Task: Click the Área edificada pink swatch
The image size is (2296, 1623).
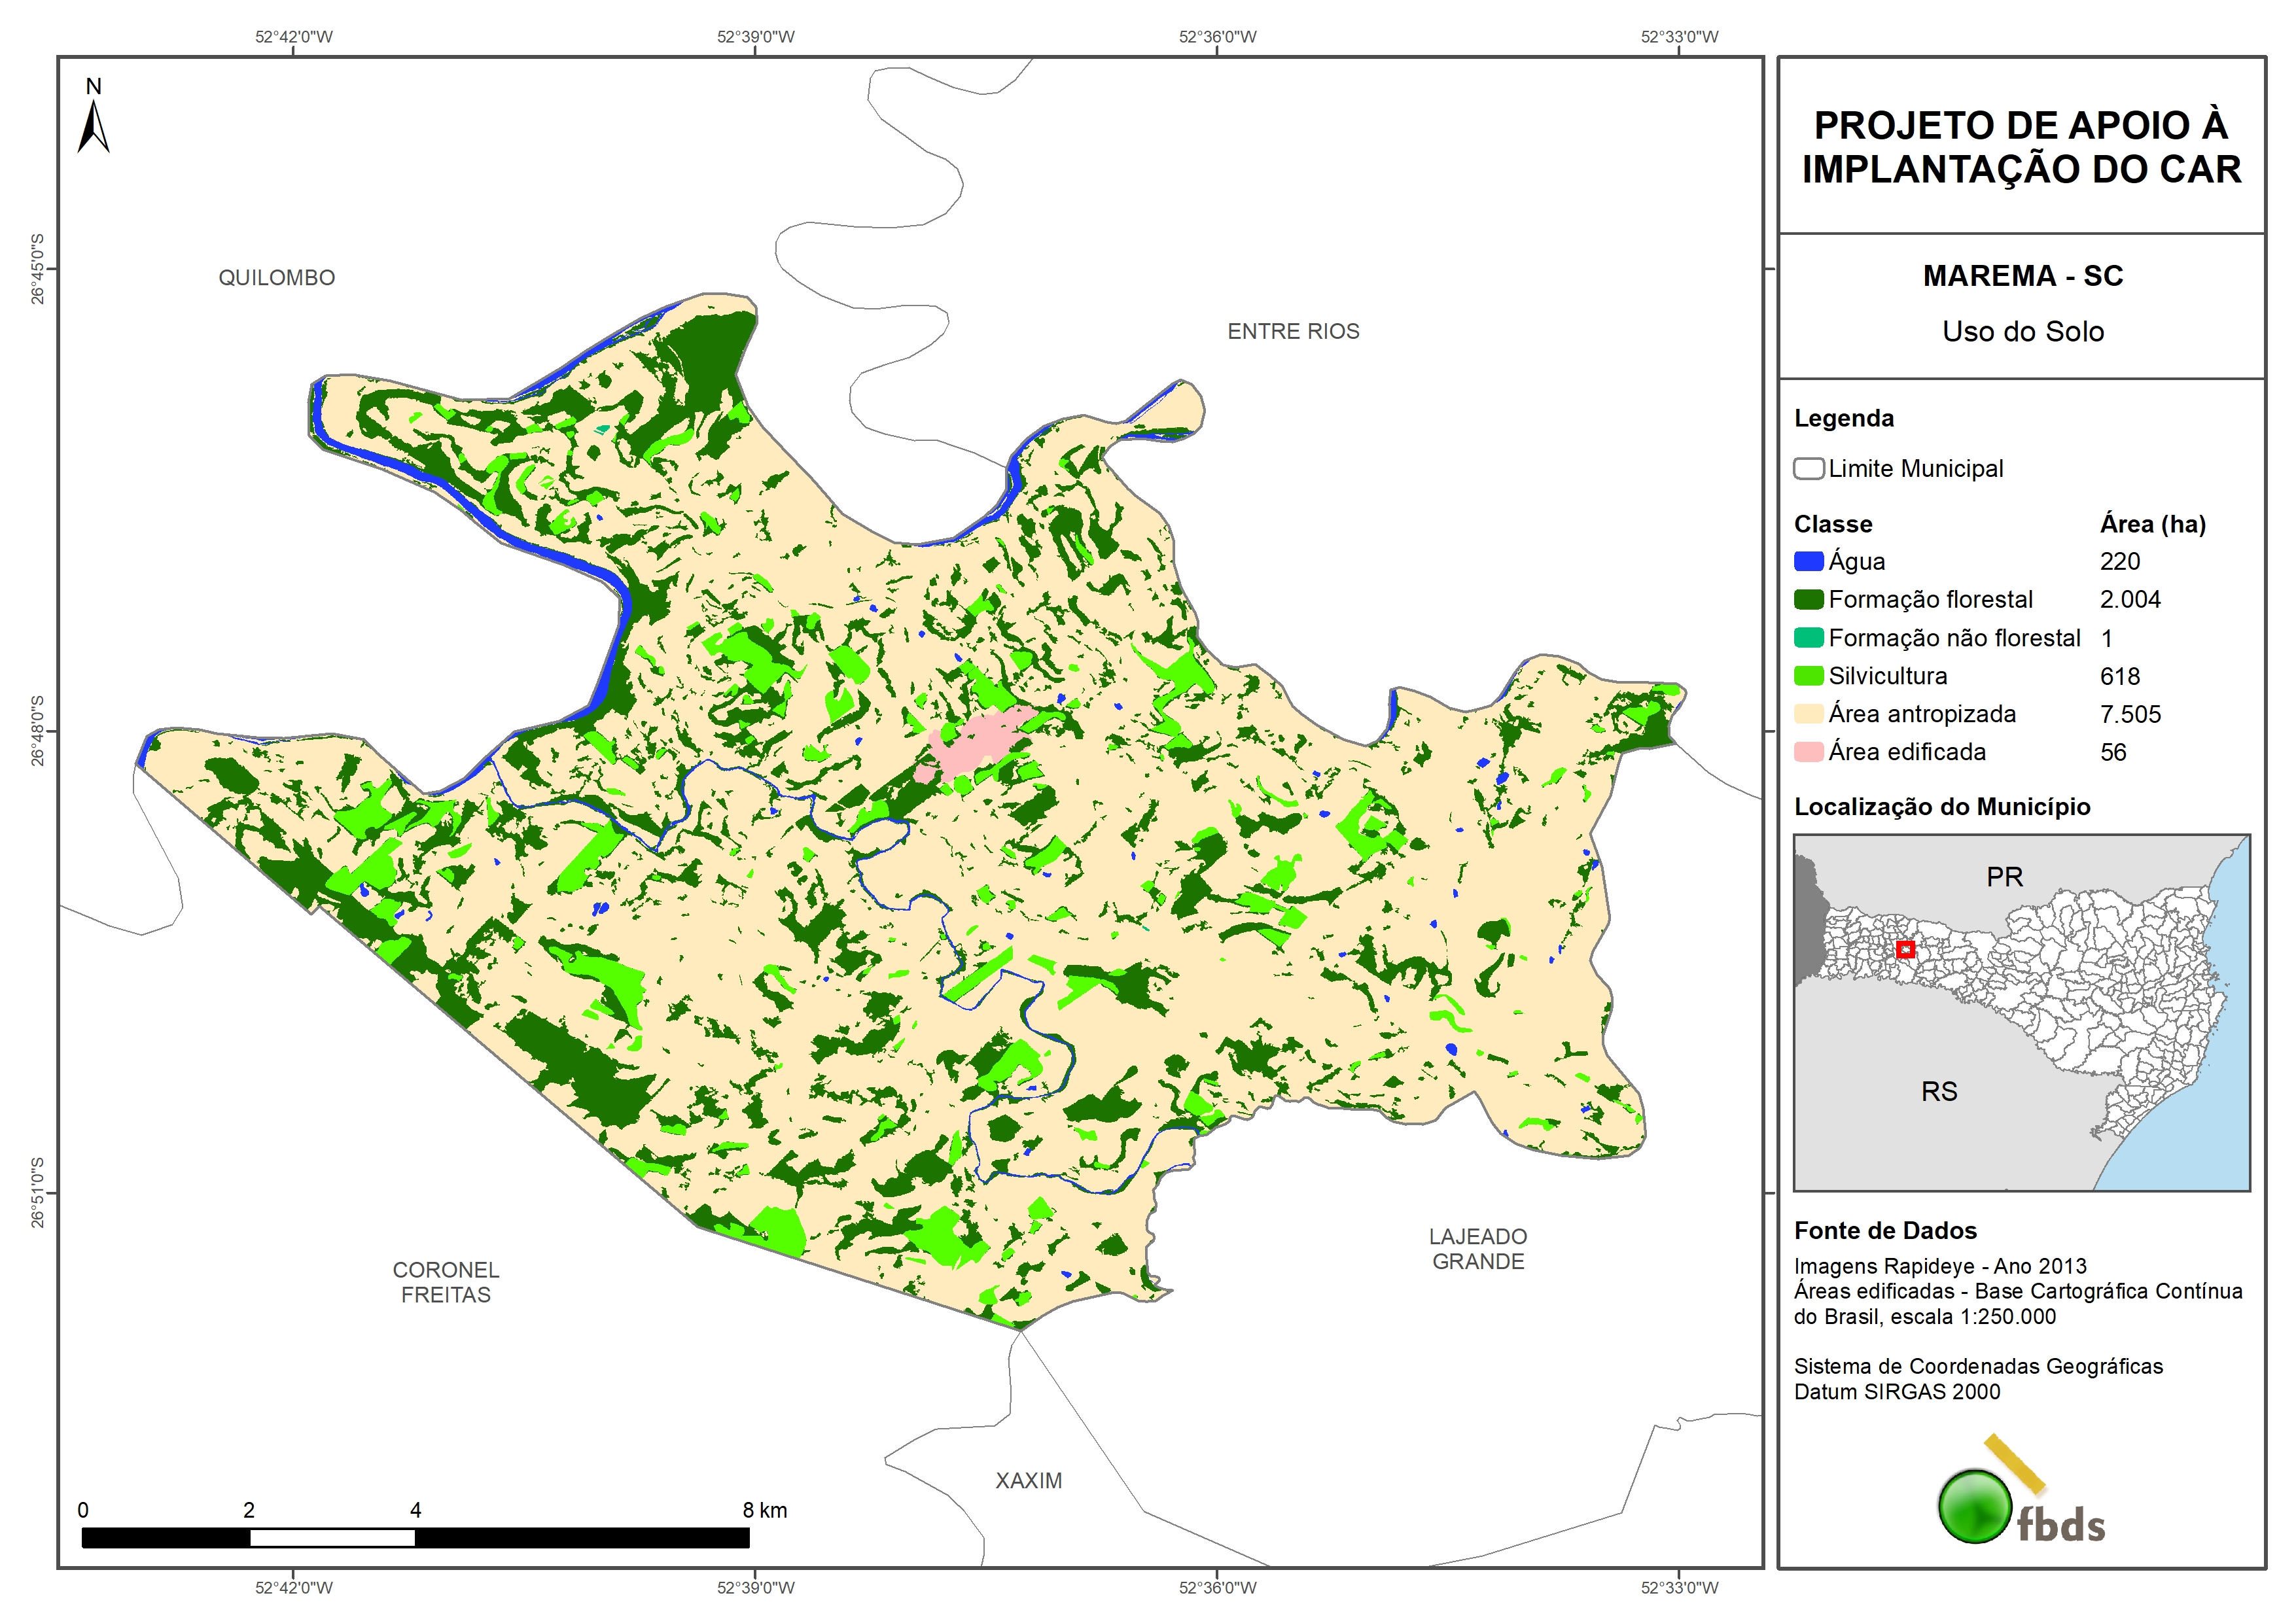Action: click(1808, 752)
